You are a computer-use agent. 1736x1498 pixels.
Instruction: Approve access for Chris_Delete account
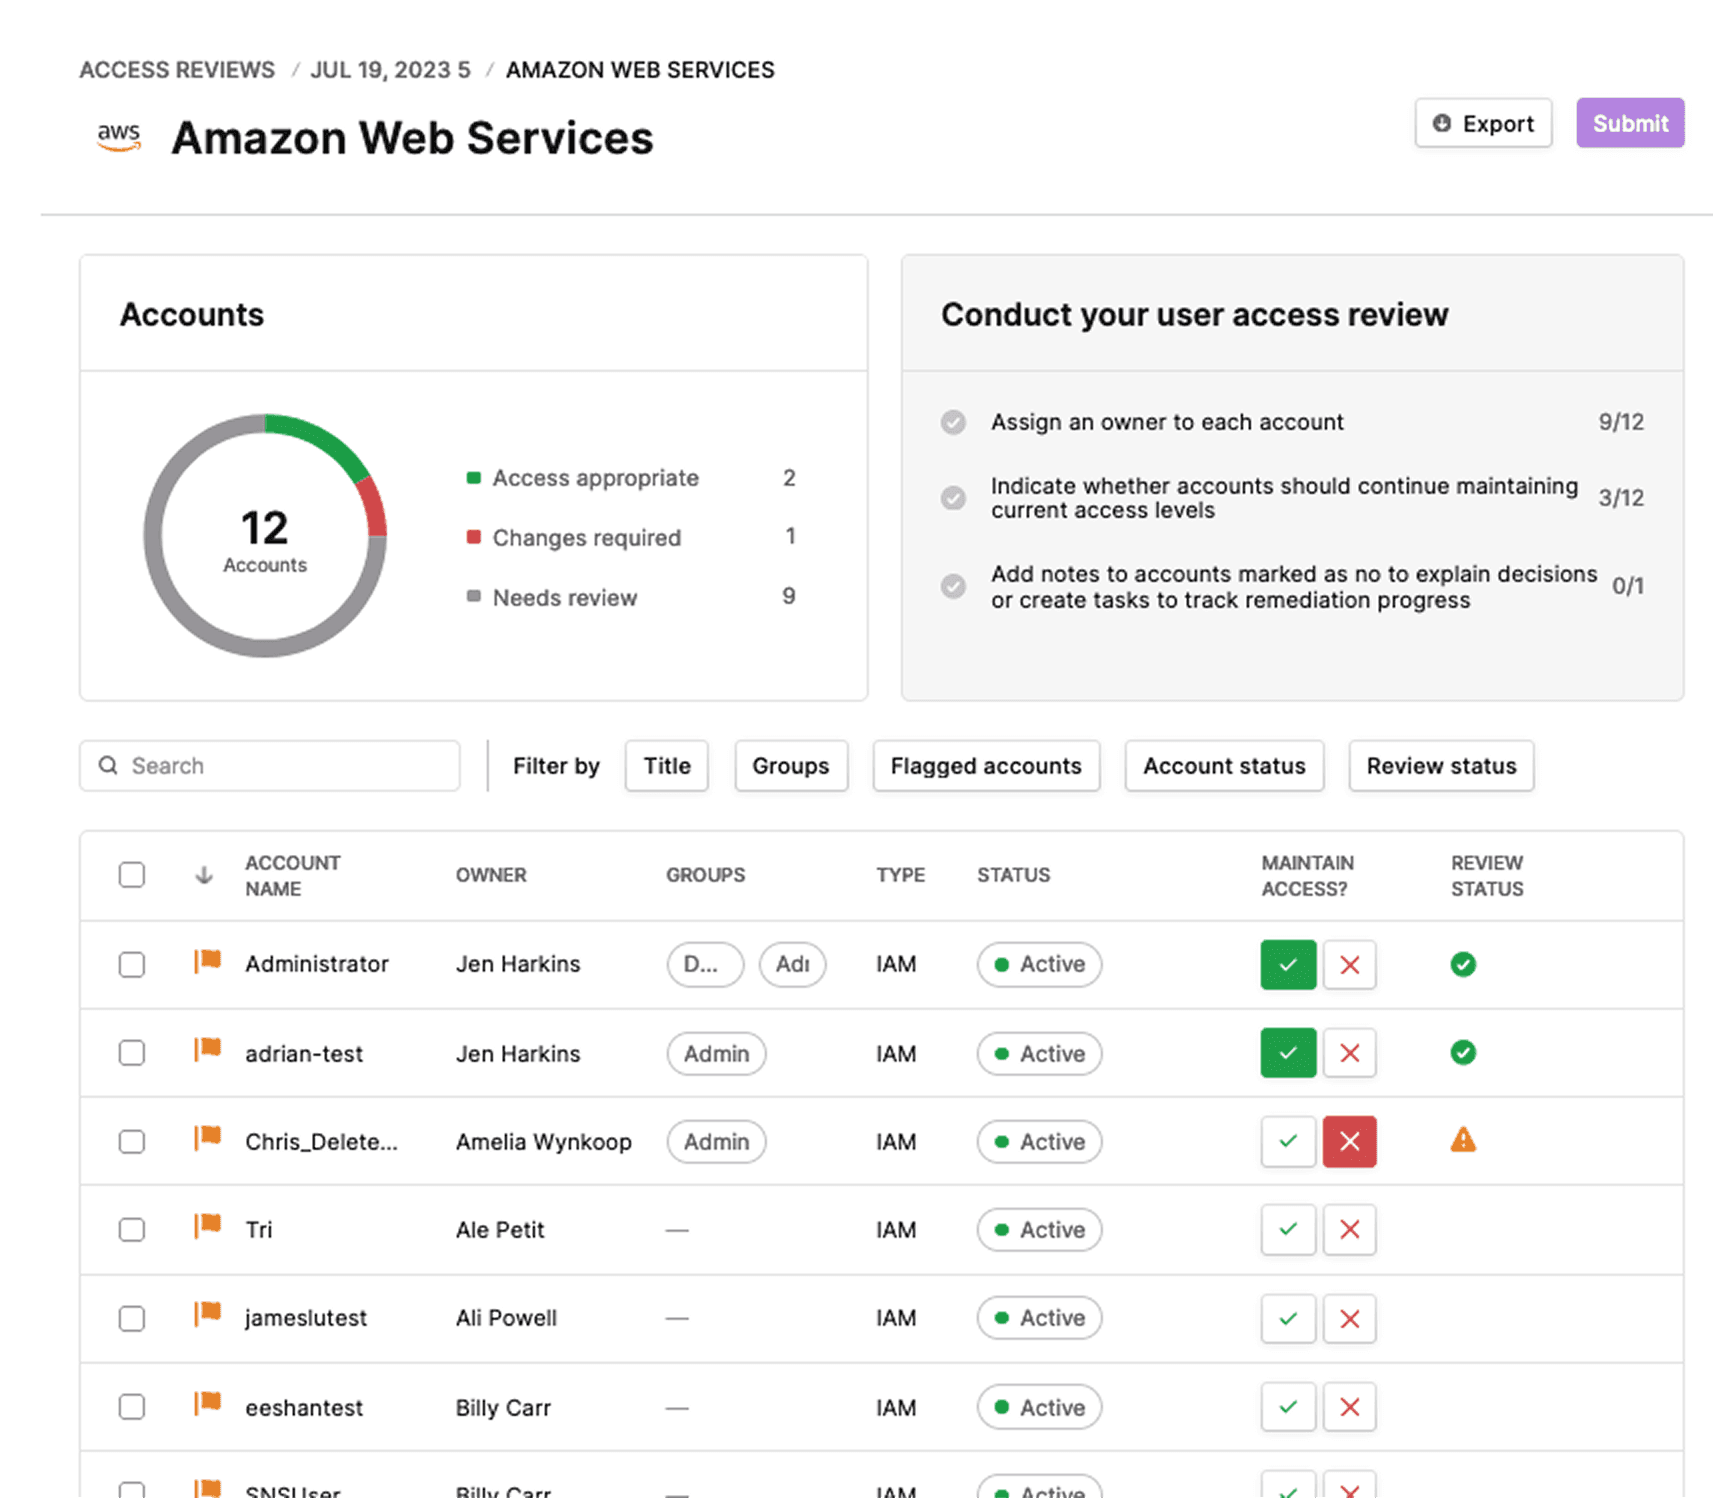(x=1288, y=1141)
